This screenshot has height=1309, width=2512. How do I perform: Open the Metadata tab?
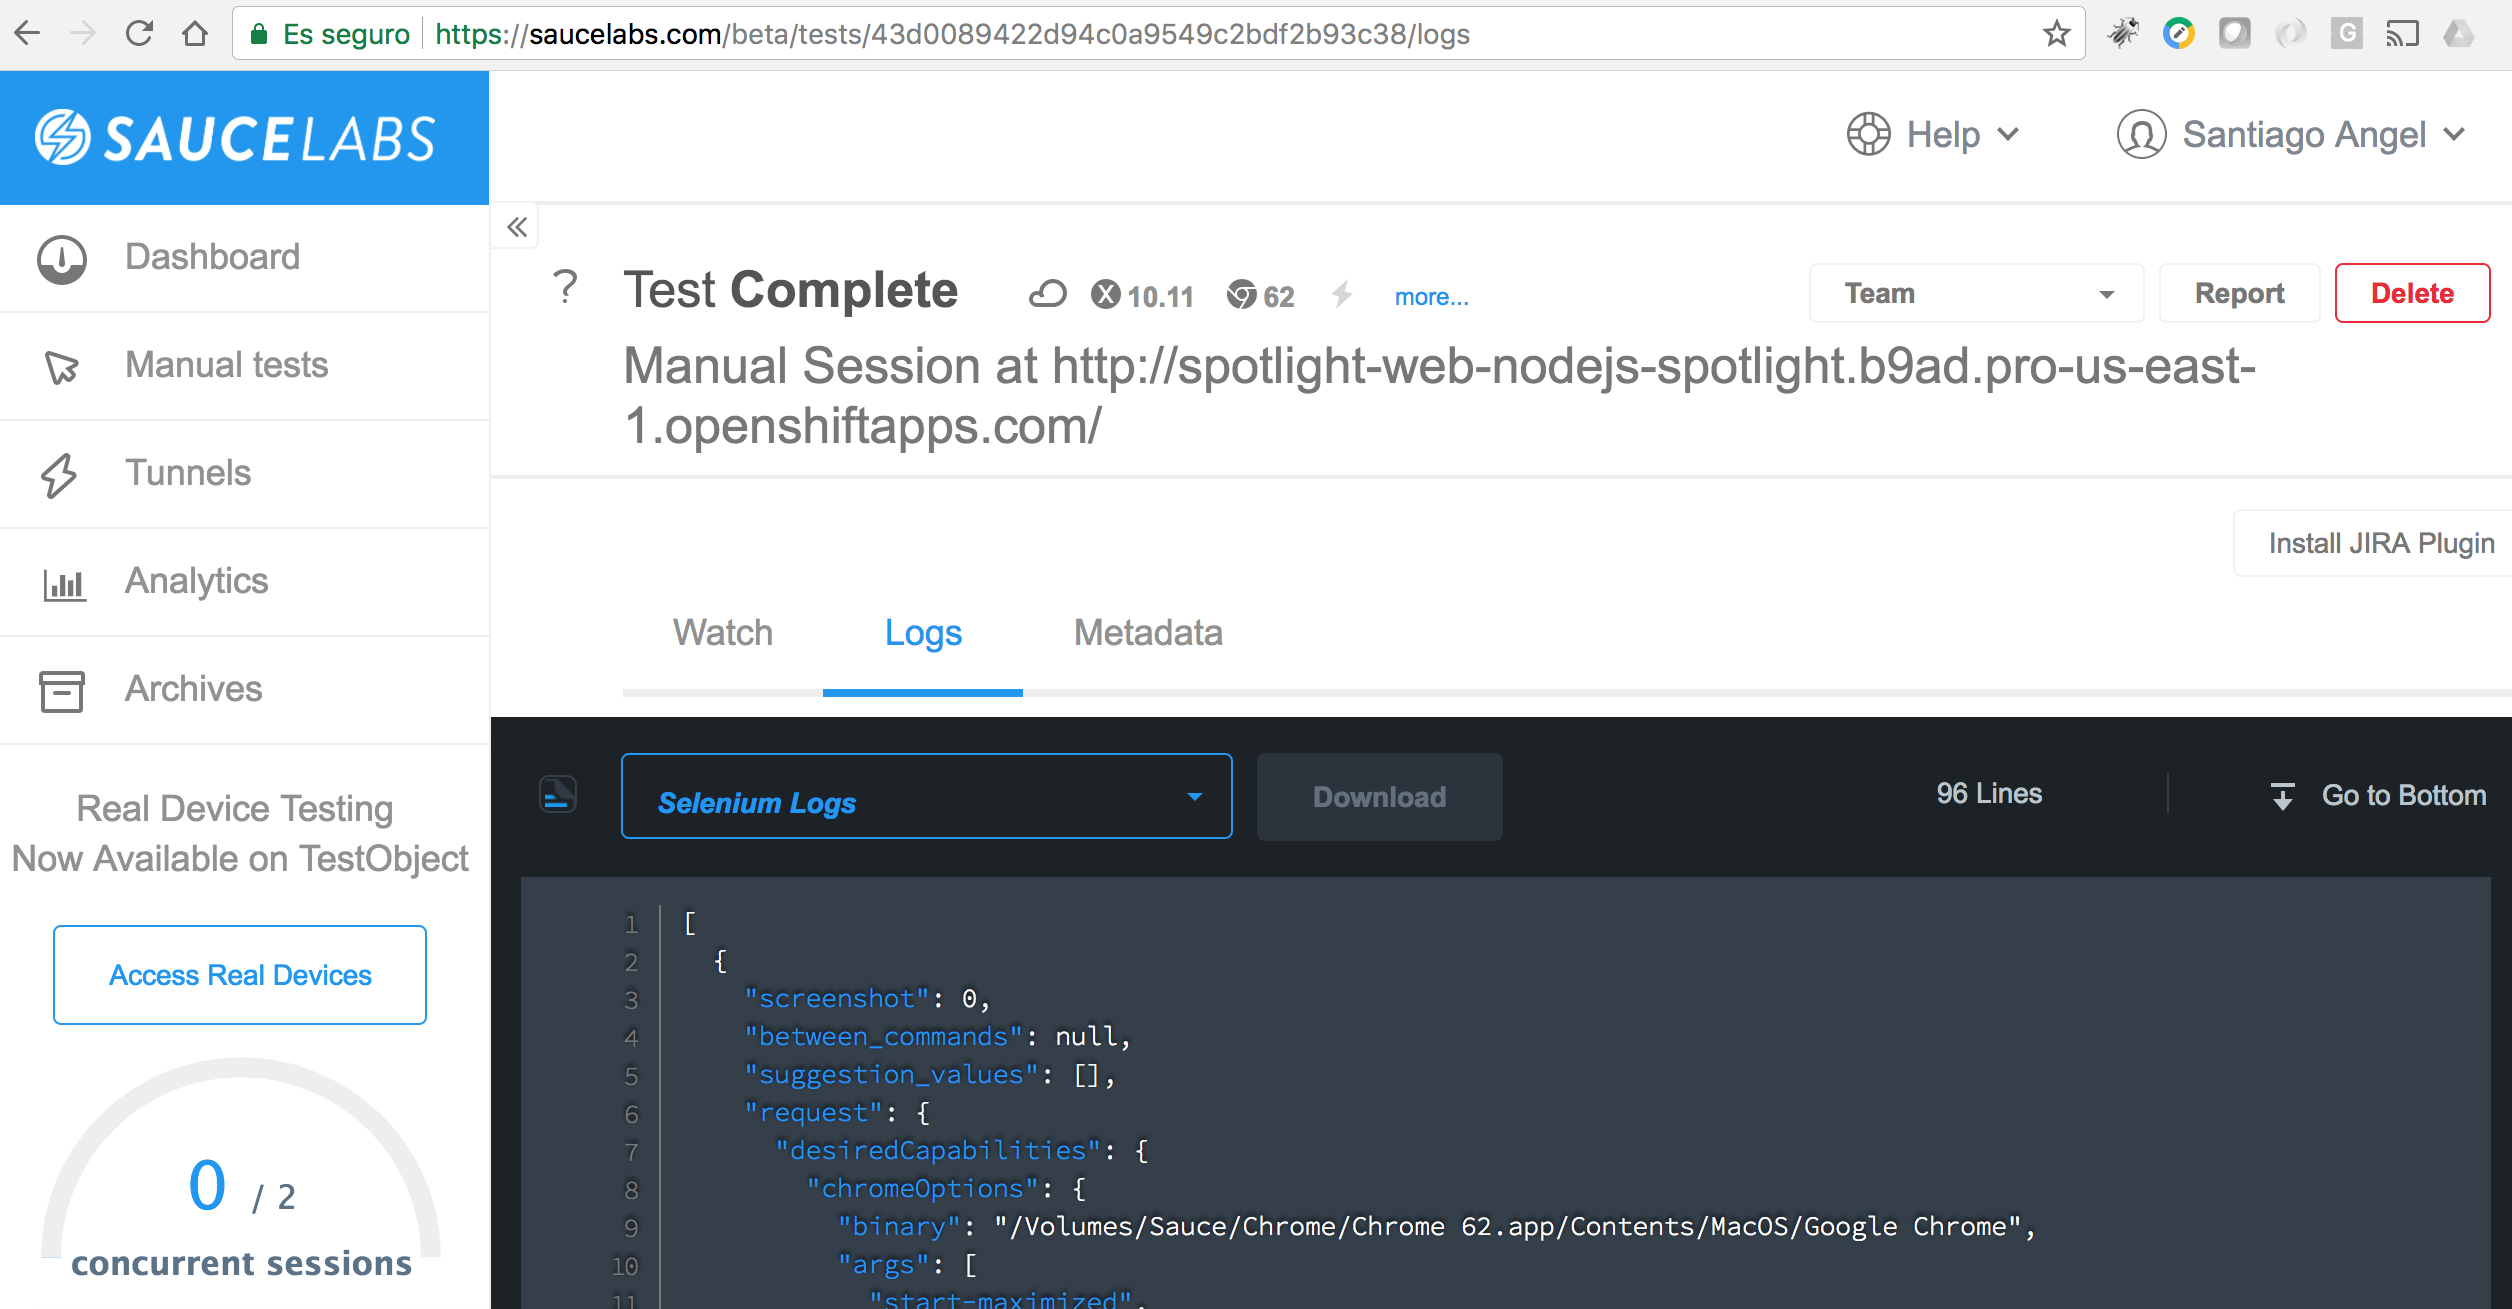click(1148, 633)
